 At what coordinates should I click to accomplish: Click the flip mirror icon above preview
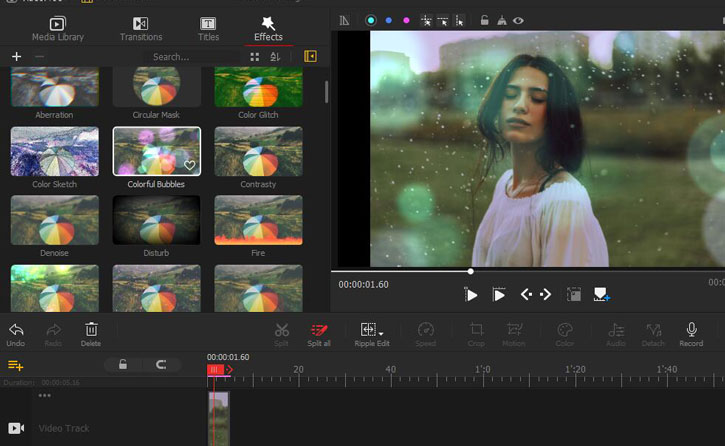344,20
